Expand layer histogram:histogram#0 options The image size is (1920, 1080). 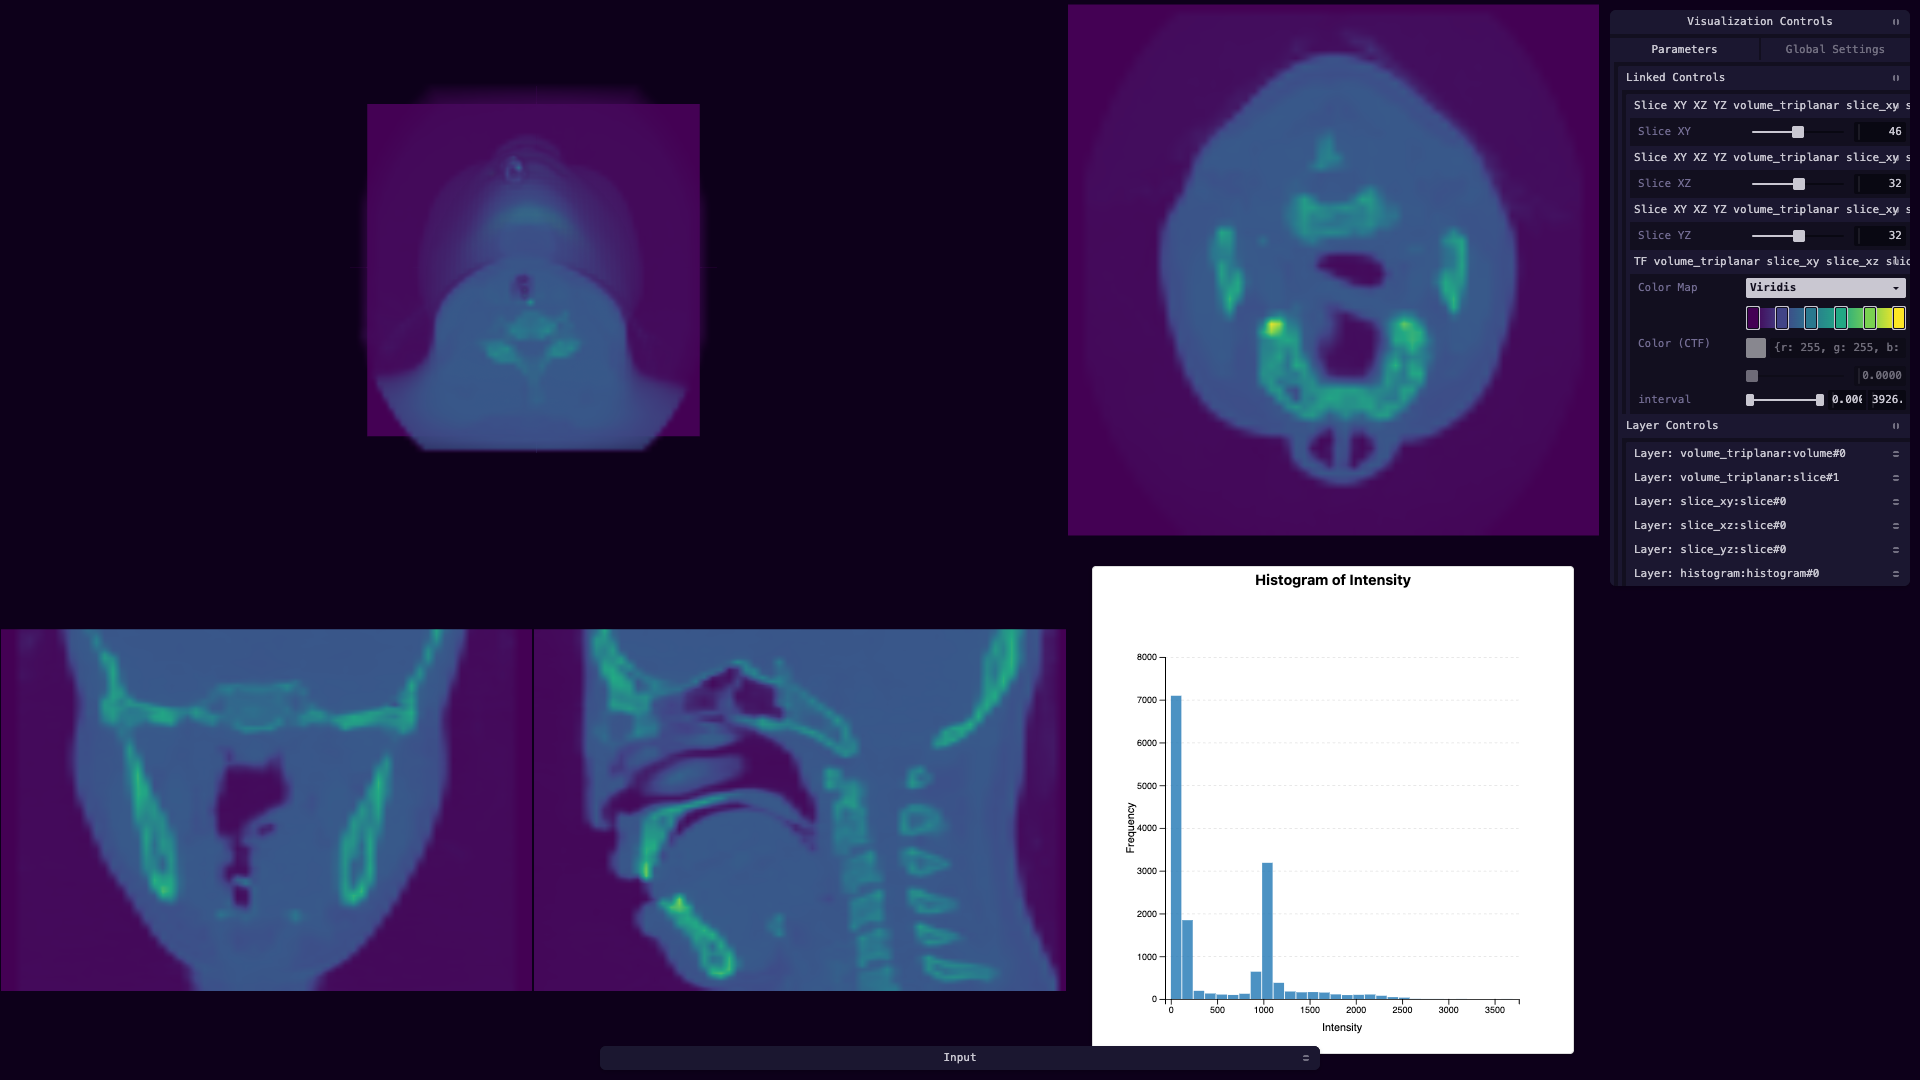tap(1895, 574)
